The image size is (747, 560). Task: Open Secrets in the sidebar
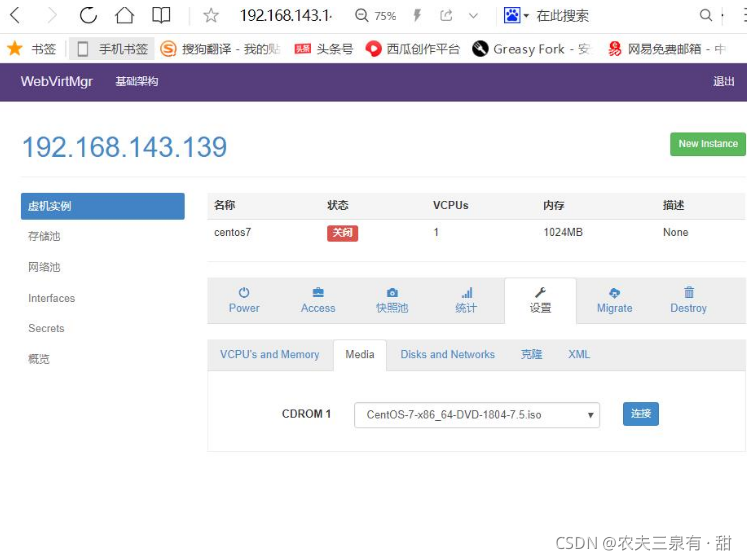click(x=46, y=328)
